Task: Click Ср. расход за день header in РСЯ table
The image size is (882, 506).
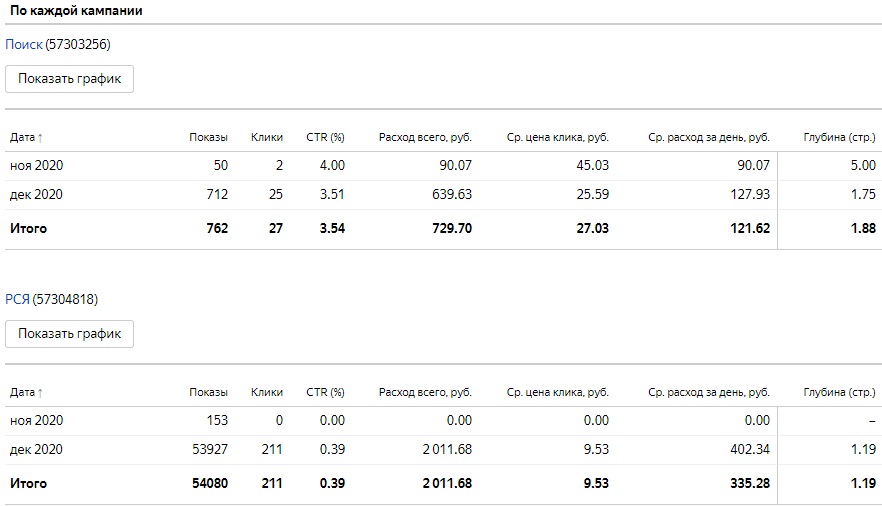Action: 708,393
